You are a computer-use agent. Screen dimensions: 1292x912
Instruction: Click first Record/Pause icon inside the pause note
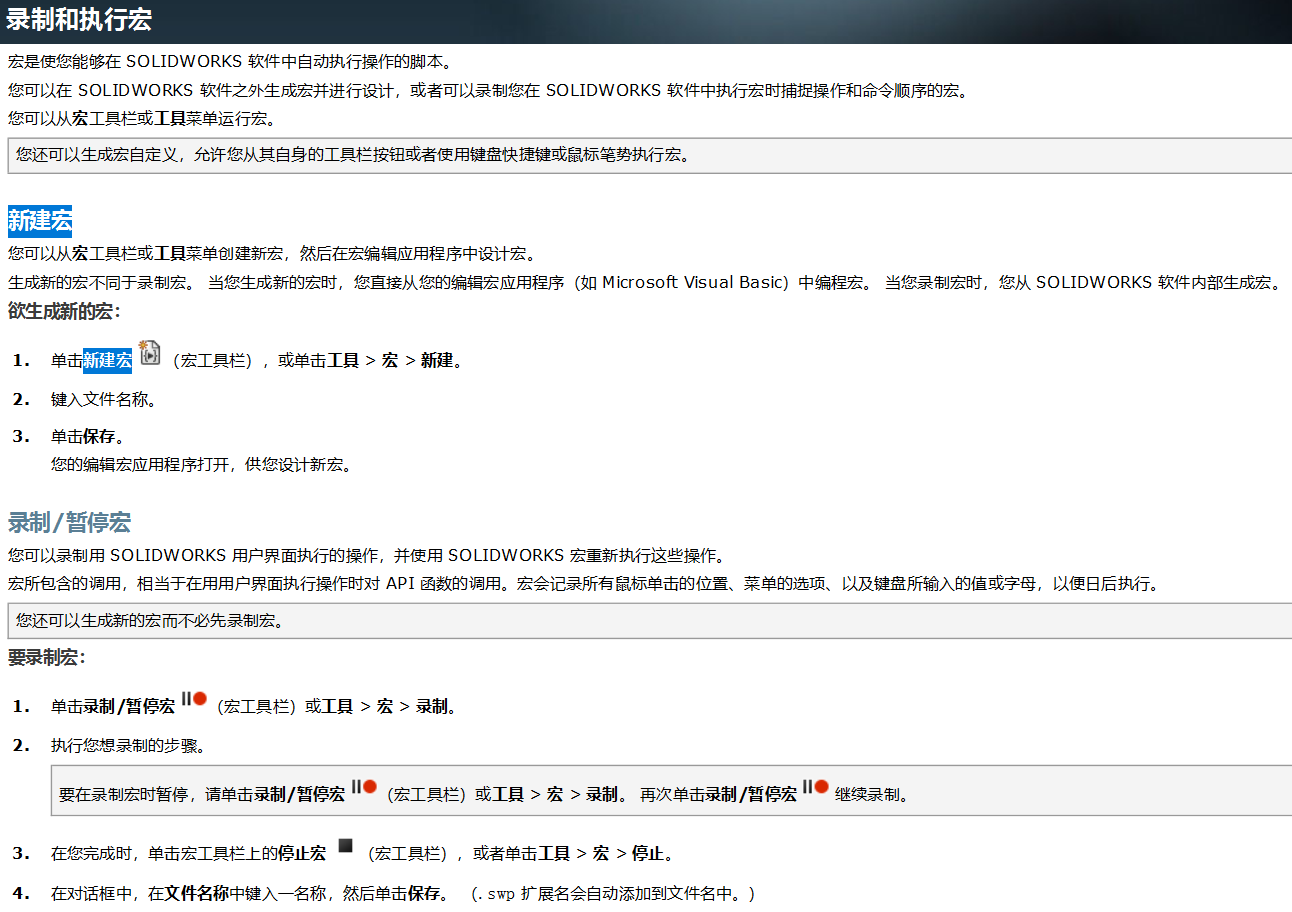[365, 786]
